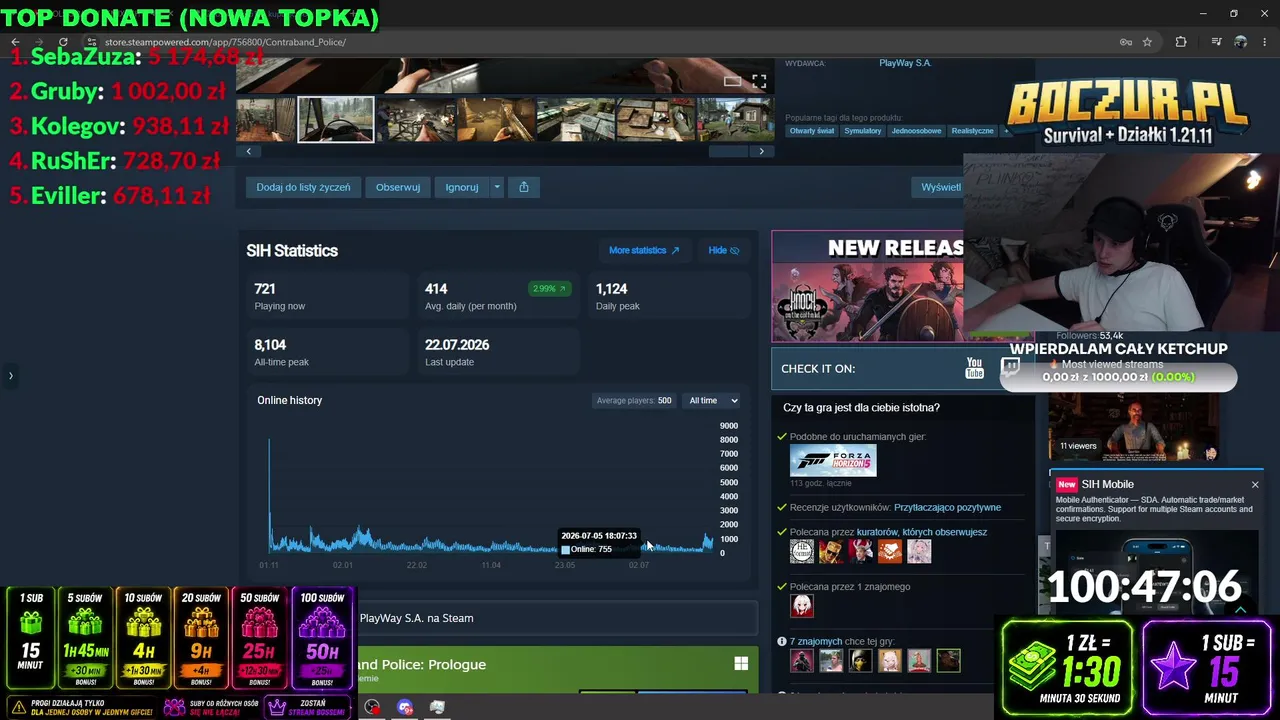Open the first friend avatar who wants this game
The image size is (1280, 720).
click(802, 660)
